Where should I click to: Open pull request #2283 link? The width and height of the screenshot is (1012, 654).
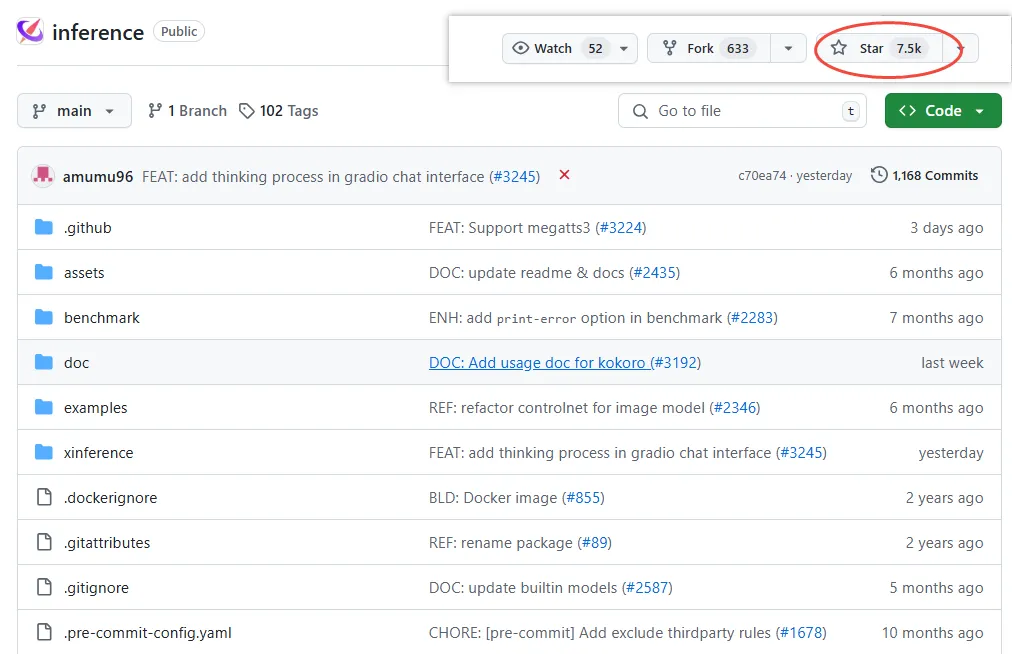pyautogui.click(x=752, y=318)
